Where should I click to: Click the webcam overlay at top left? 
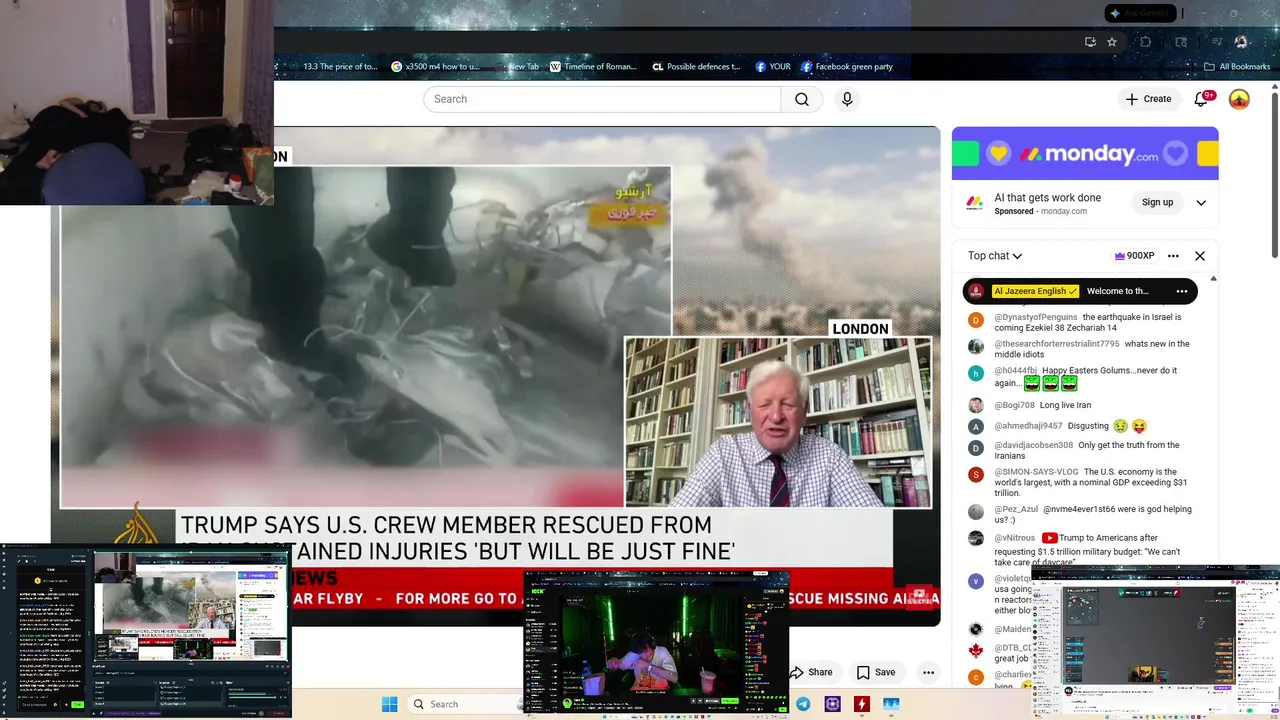click(x=137, y=102)
